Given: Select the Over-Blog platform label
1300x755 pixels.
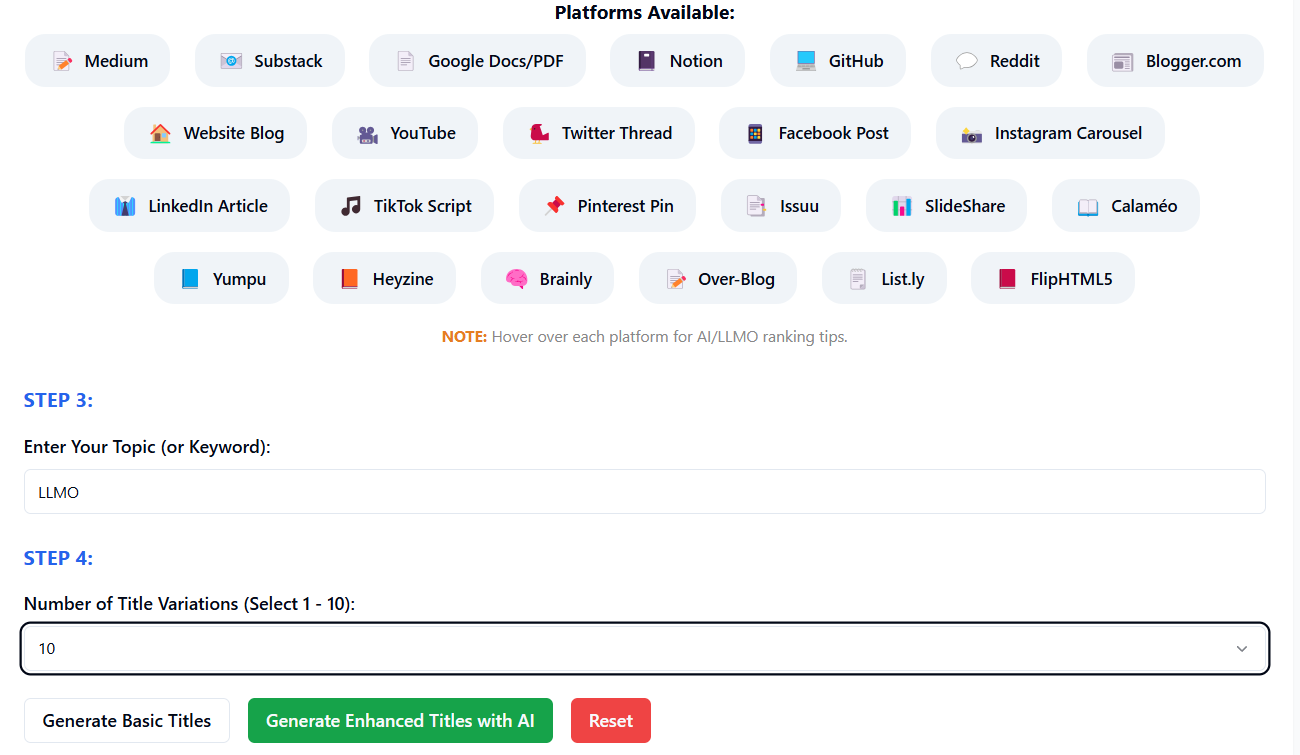Looking at the screenshot, I should pos(736,279).
